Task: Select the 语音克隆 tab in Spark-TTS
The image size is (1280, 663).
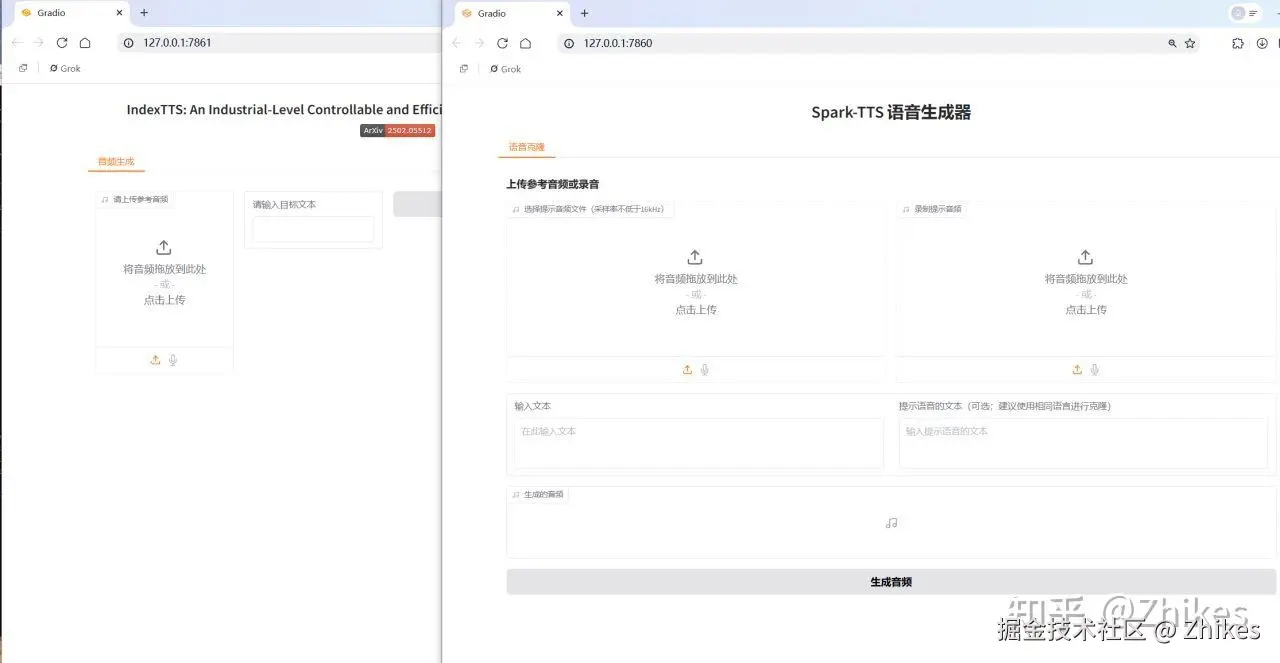Action: coord(526,147)
